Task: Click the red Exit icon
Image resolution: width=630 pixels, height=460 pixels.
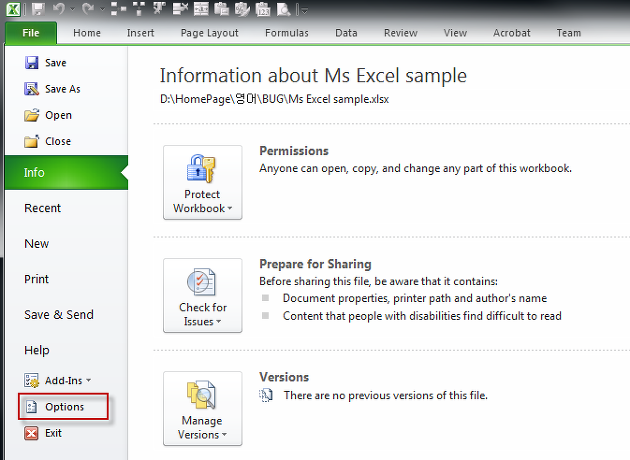Action: click(31, 433)
